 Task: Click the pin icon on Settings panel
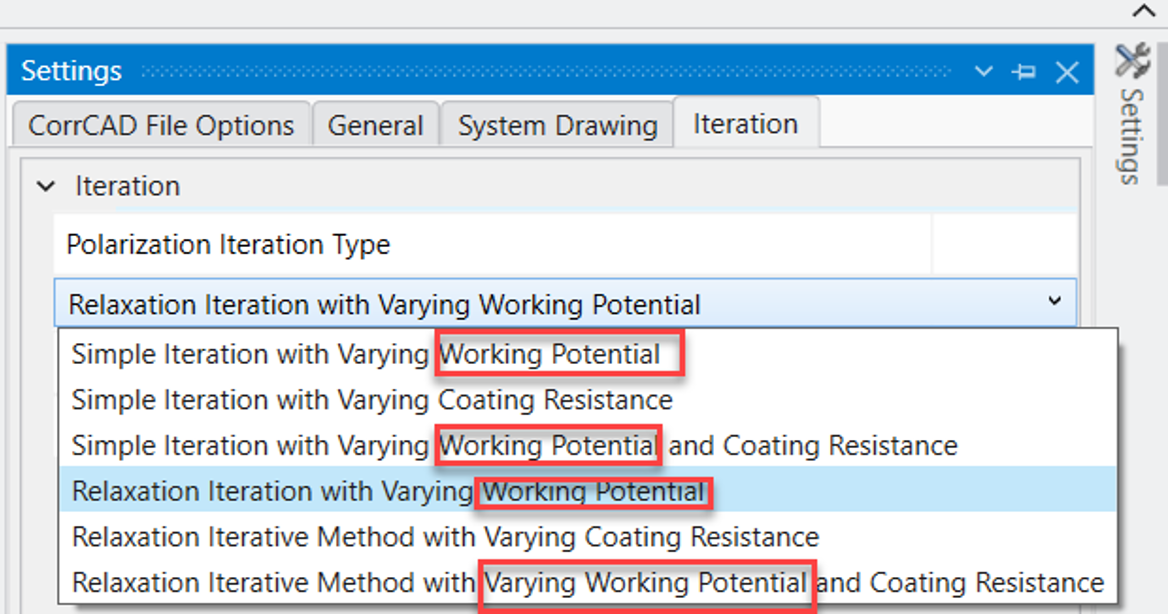pos(1023,72)
